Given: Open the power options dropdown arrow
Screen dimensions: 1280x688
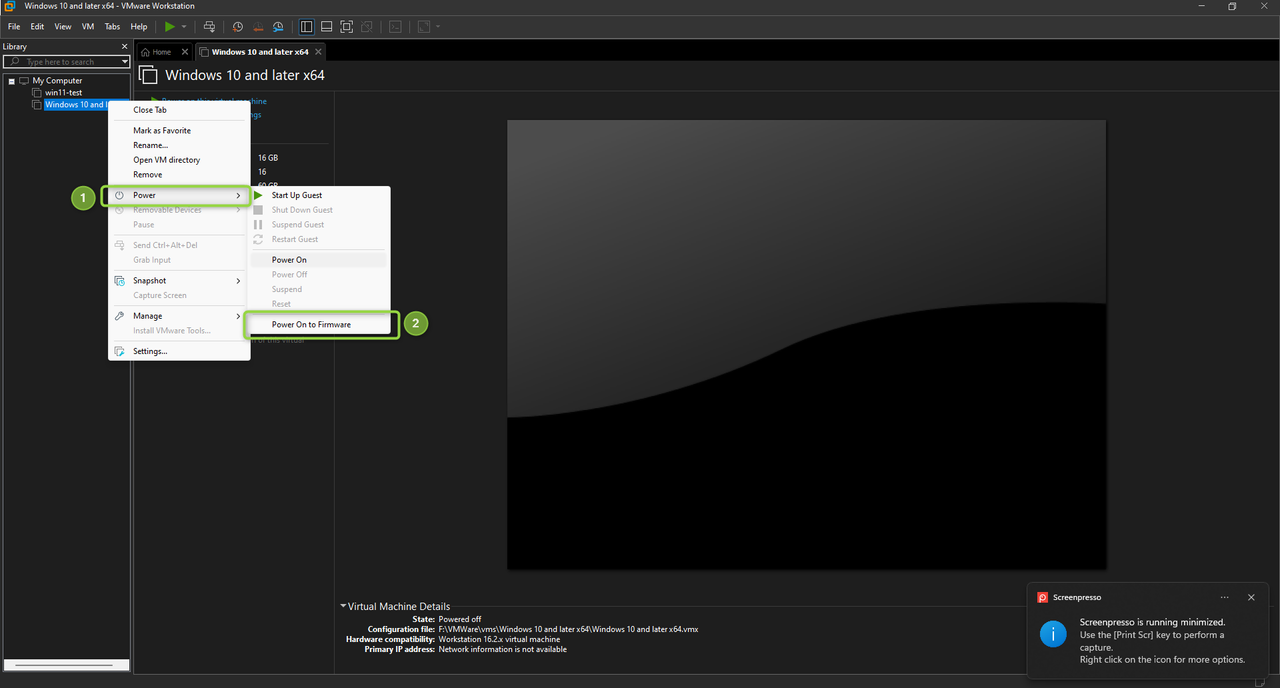Looking at the screenshot, I should (x=184, y=26).
